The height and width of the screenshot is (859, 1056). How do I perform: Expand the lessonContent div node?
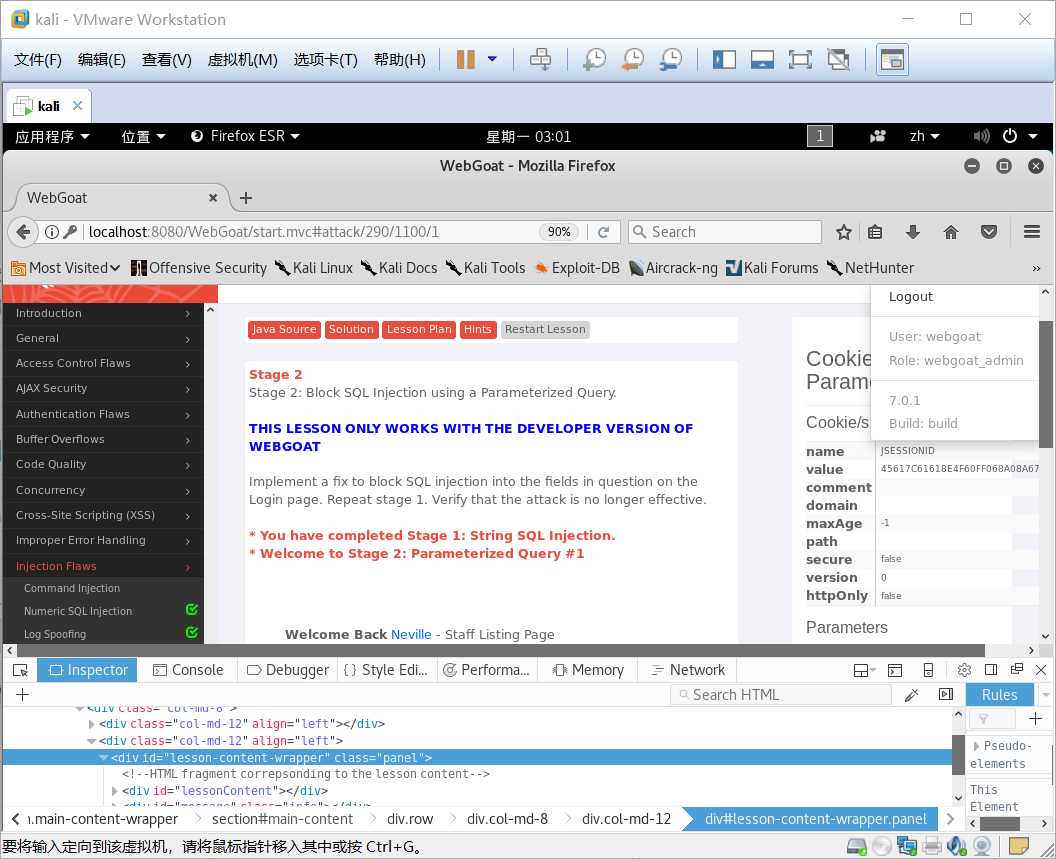tap(114, 791)
